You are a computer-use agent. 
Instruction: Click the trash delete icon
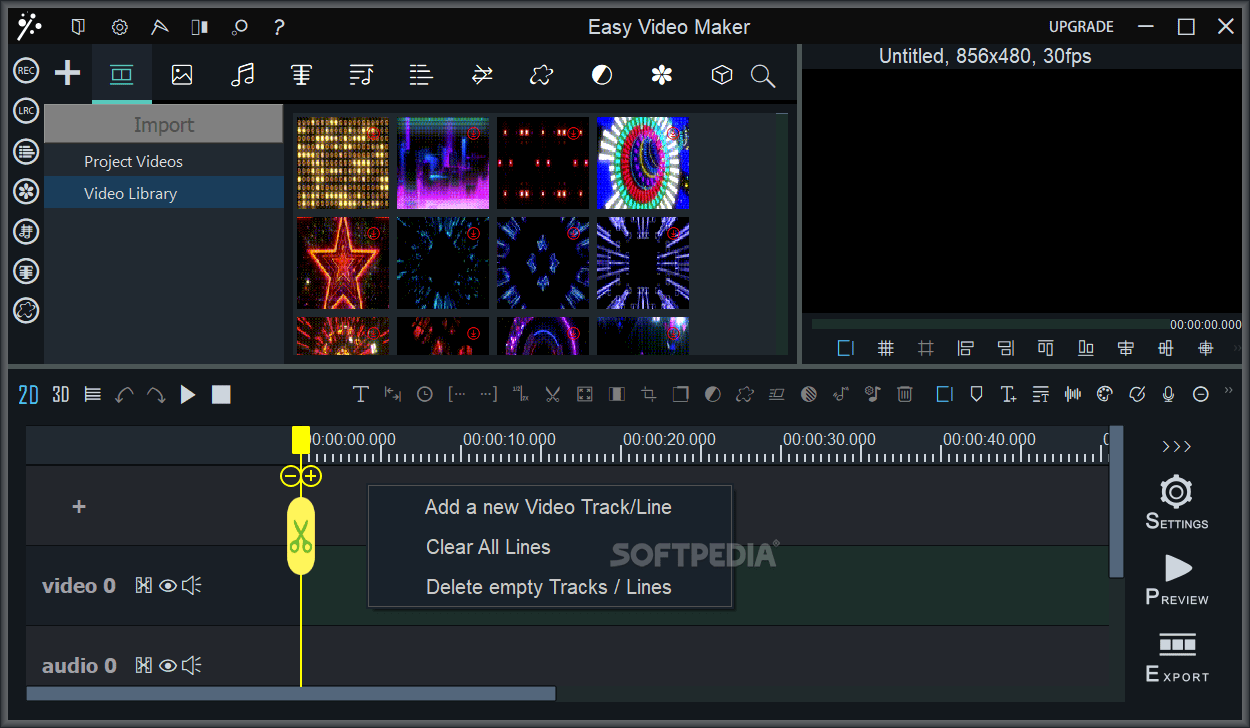(x=905, y=394)
